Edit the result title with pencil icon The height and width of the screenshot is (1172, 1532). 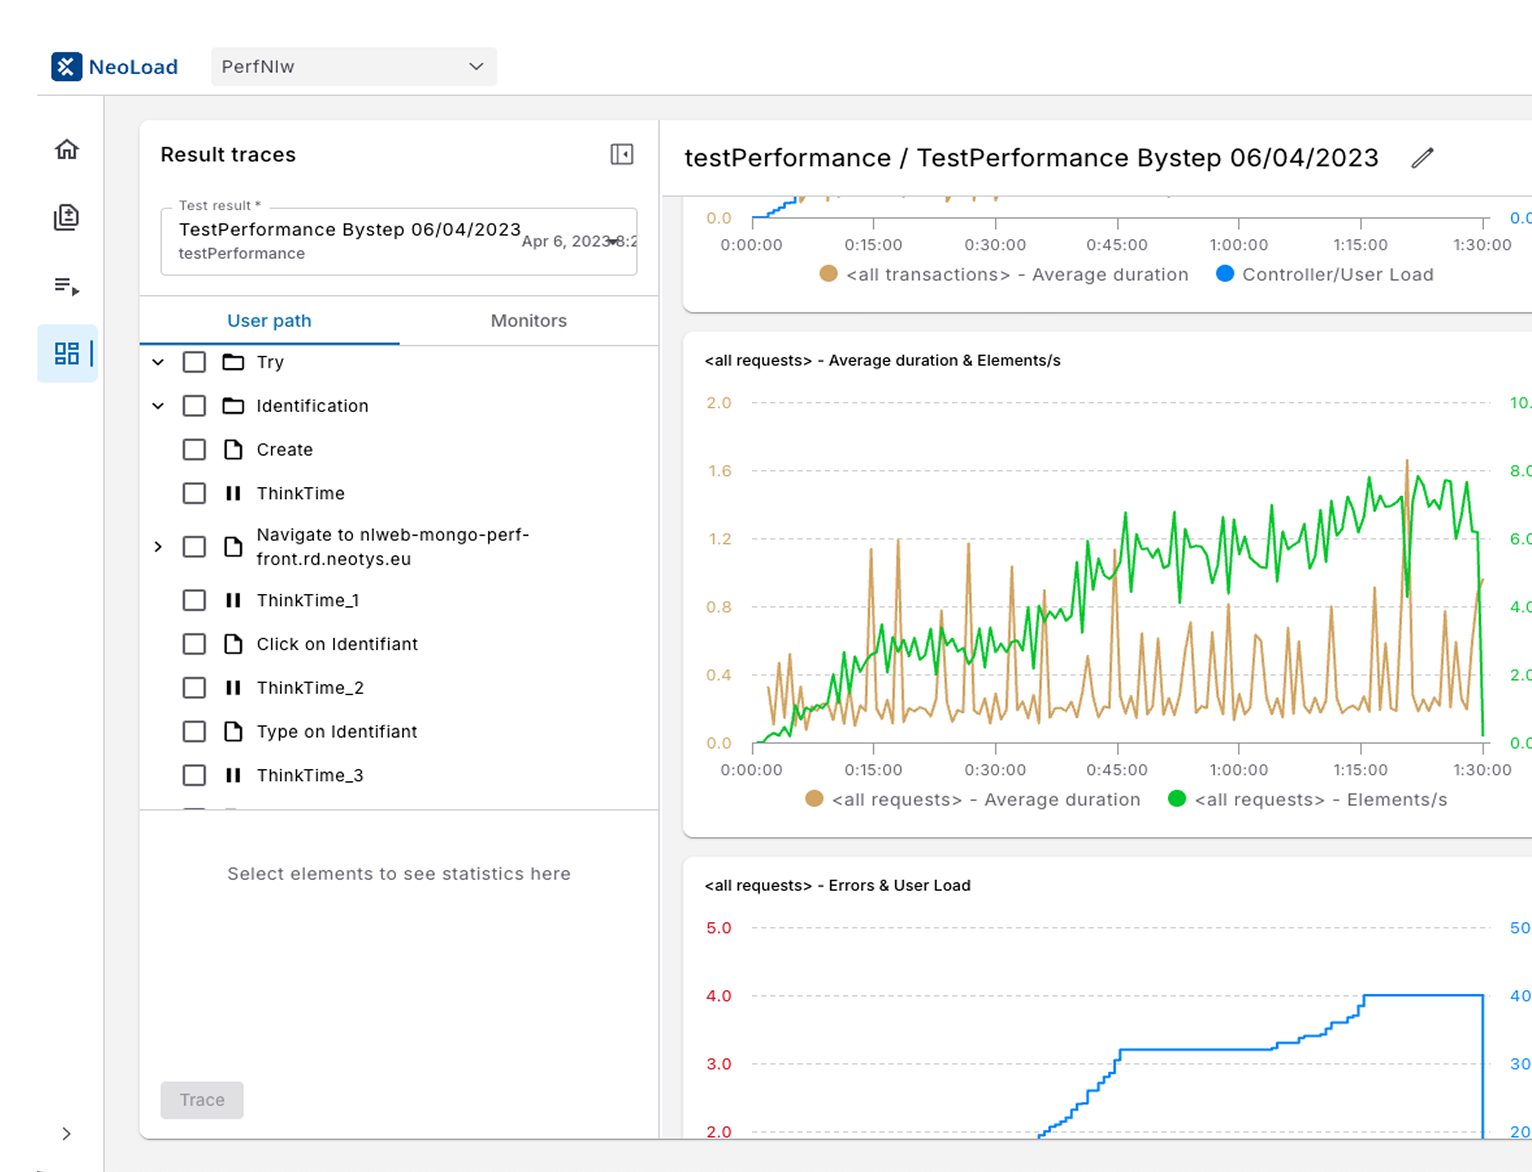pyautogui.click(x=1423, y=158)
